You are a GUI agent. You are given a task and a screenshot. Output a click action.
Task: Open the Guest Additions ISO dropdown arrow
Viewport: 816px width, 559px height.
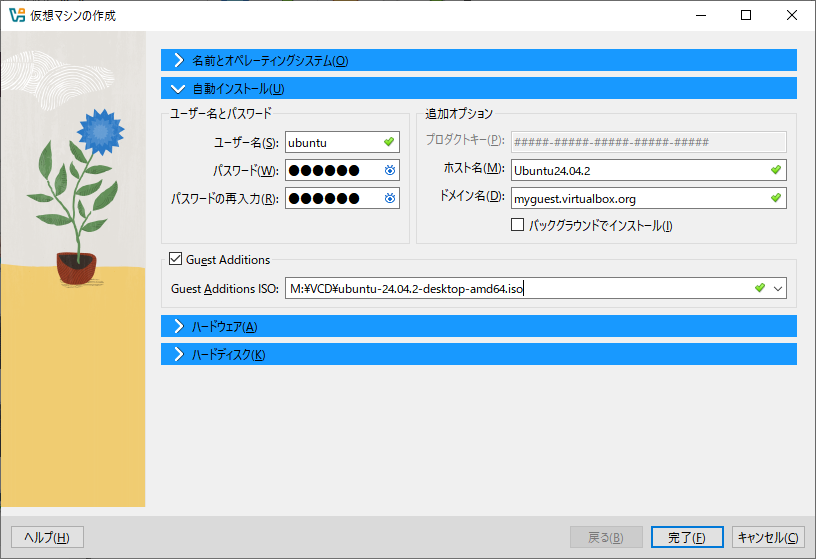point(778,288)
